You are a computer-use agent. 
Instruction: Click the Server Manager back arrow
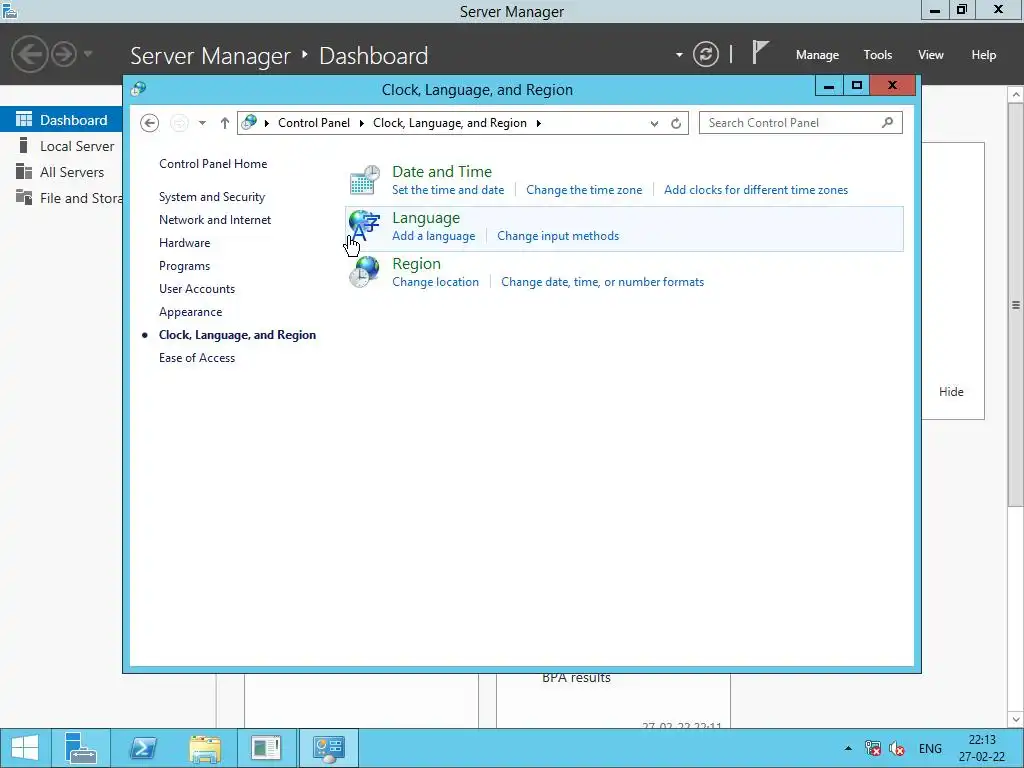tap(30, 54)
